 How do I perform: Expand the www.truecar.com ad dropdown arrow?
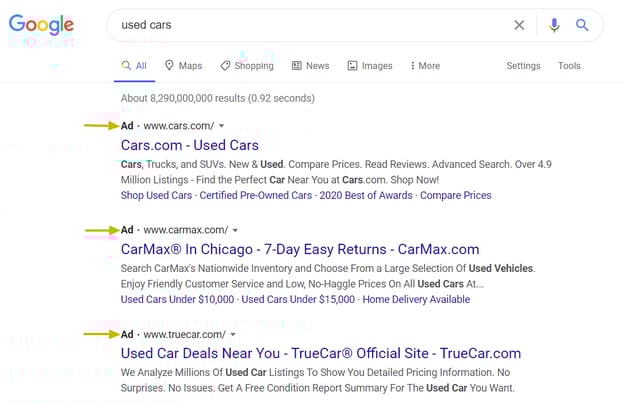pos(233,335)
